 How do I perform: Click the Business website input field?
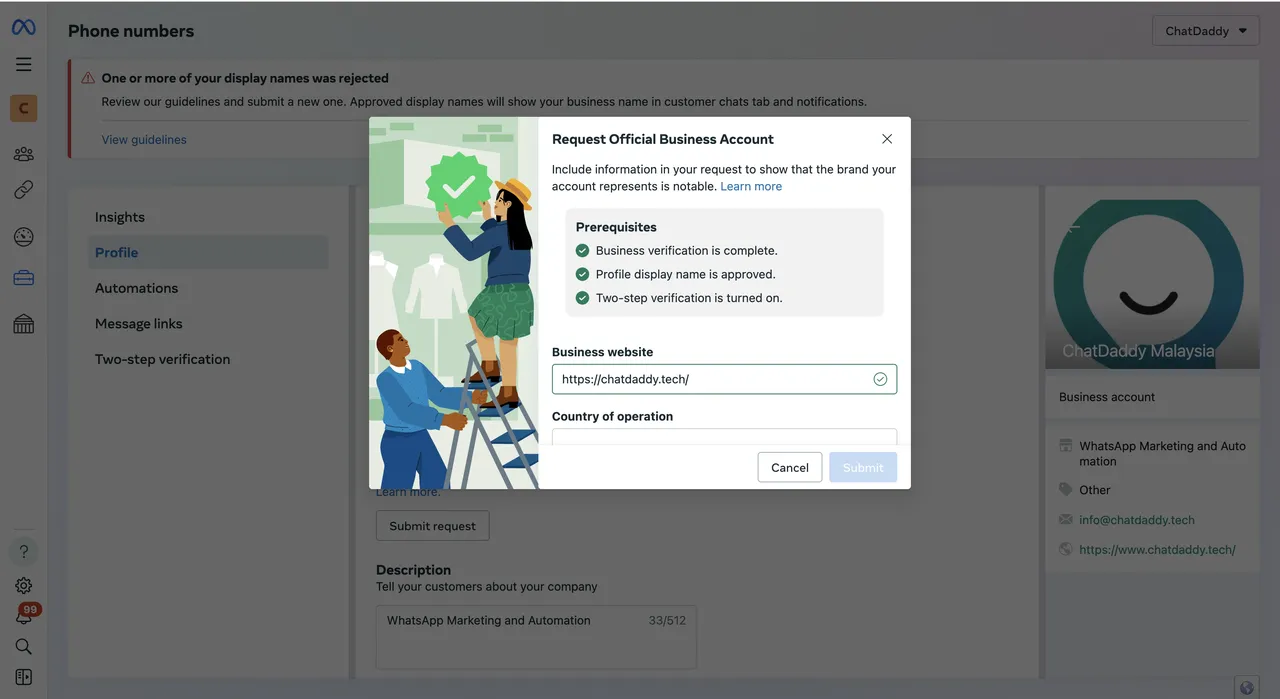[710, 379]
